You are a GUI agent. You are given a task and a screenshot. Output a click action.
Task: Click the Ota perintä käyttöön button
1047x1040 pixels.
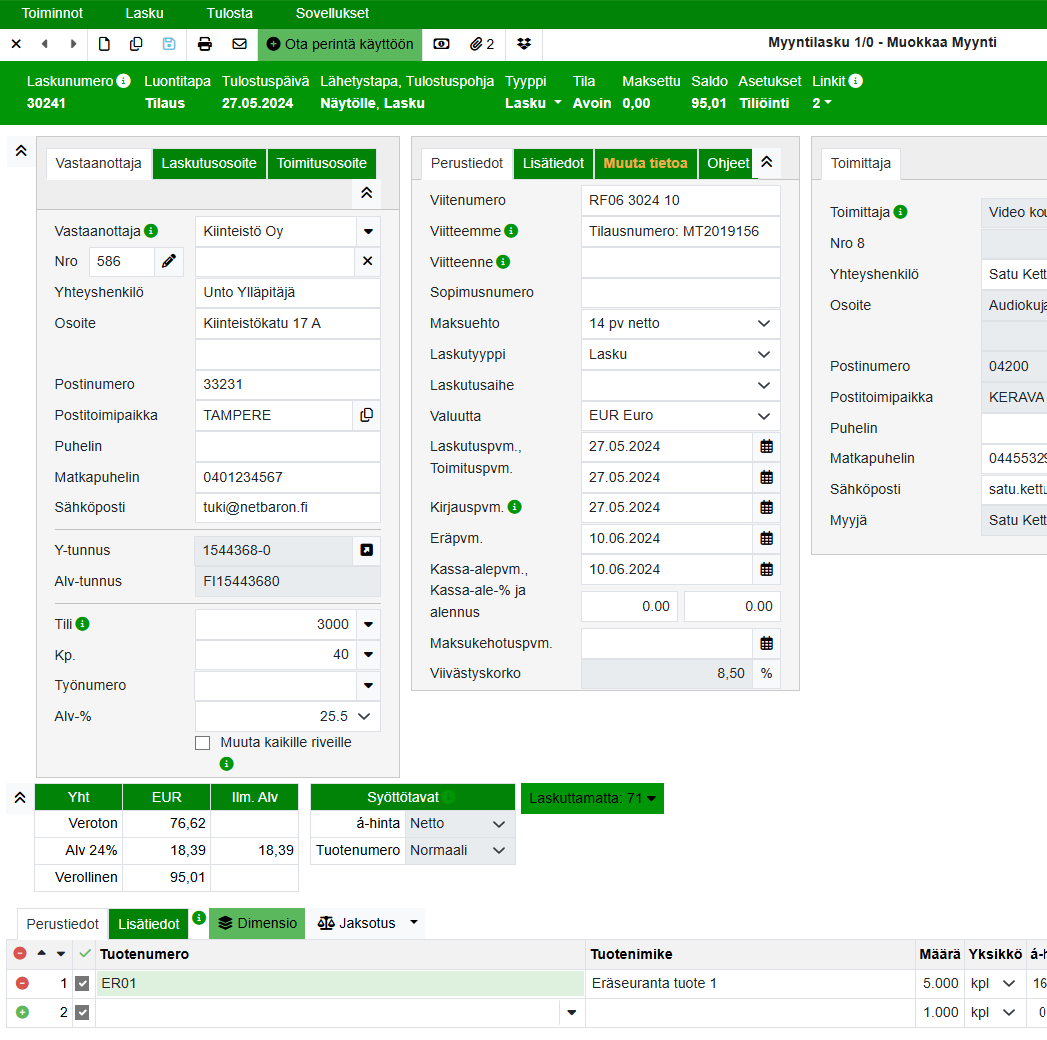pos(340,44)
